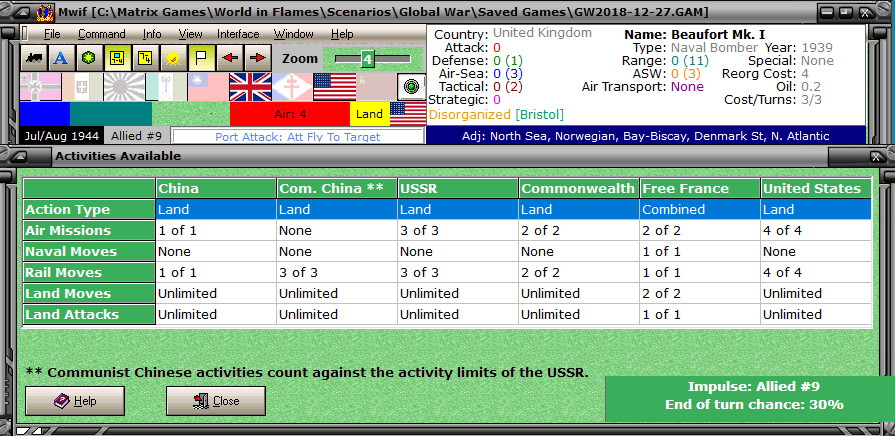Select the Rail Moves row label
The width and height of the screenshot is (895, 436).
click(x=89, y=273)
